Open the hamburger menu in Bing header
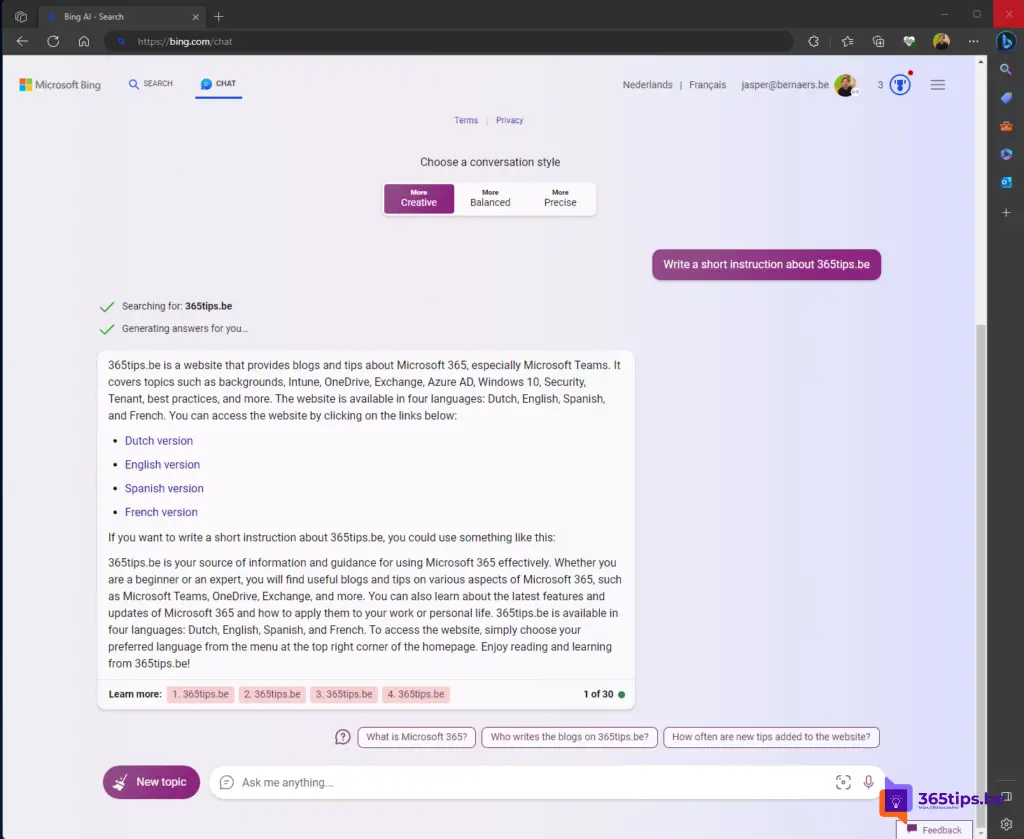Viewport: 1024px width, 839px height. click(937, 85)
